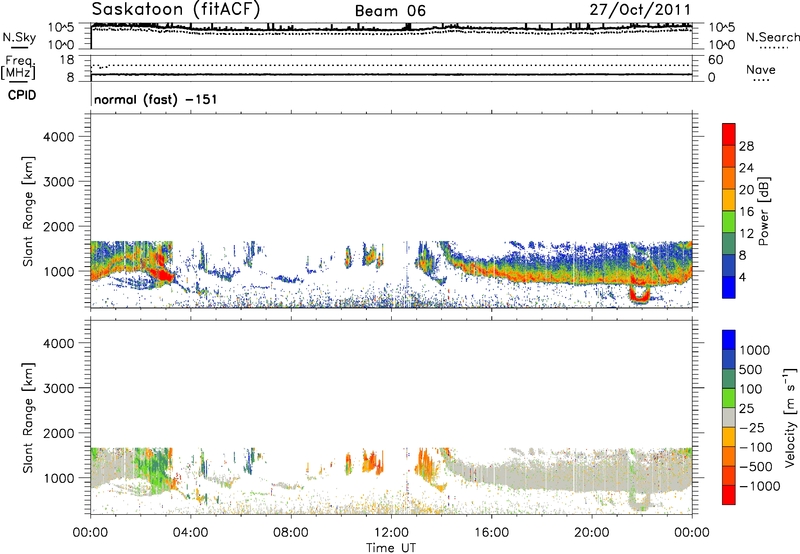Click the U-shaped red echo near 22:00 in power panel
Viewport: 800px width, 554px height.
[640, 295]
